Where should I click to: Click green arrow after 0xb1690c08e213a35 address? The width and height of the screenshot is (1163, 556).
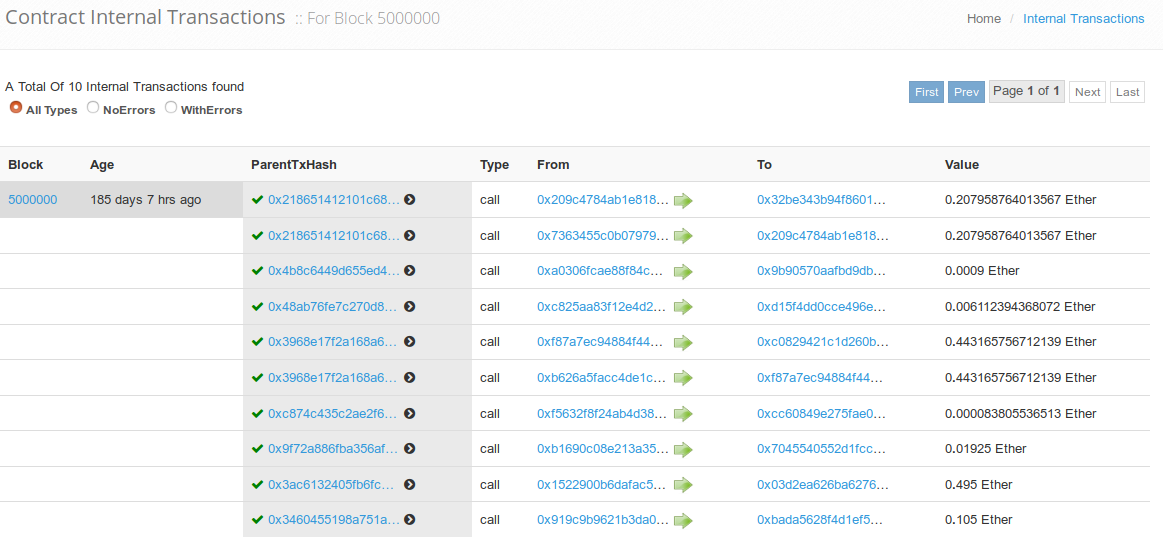coord(683,449)
